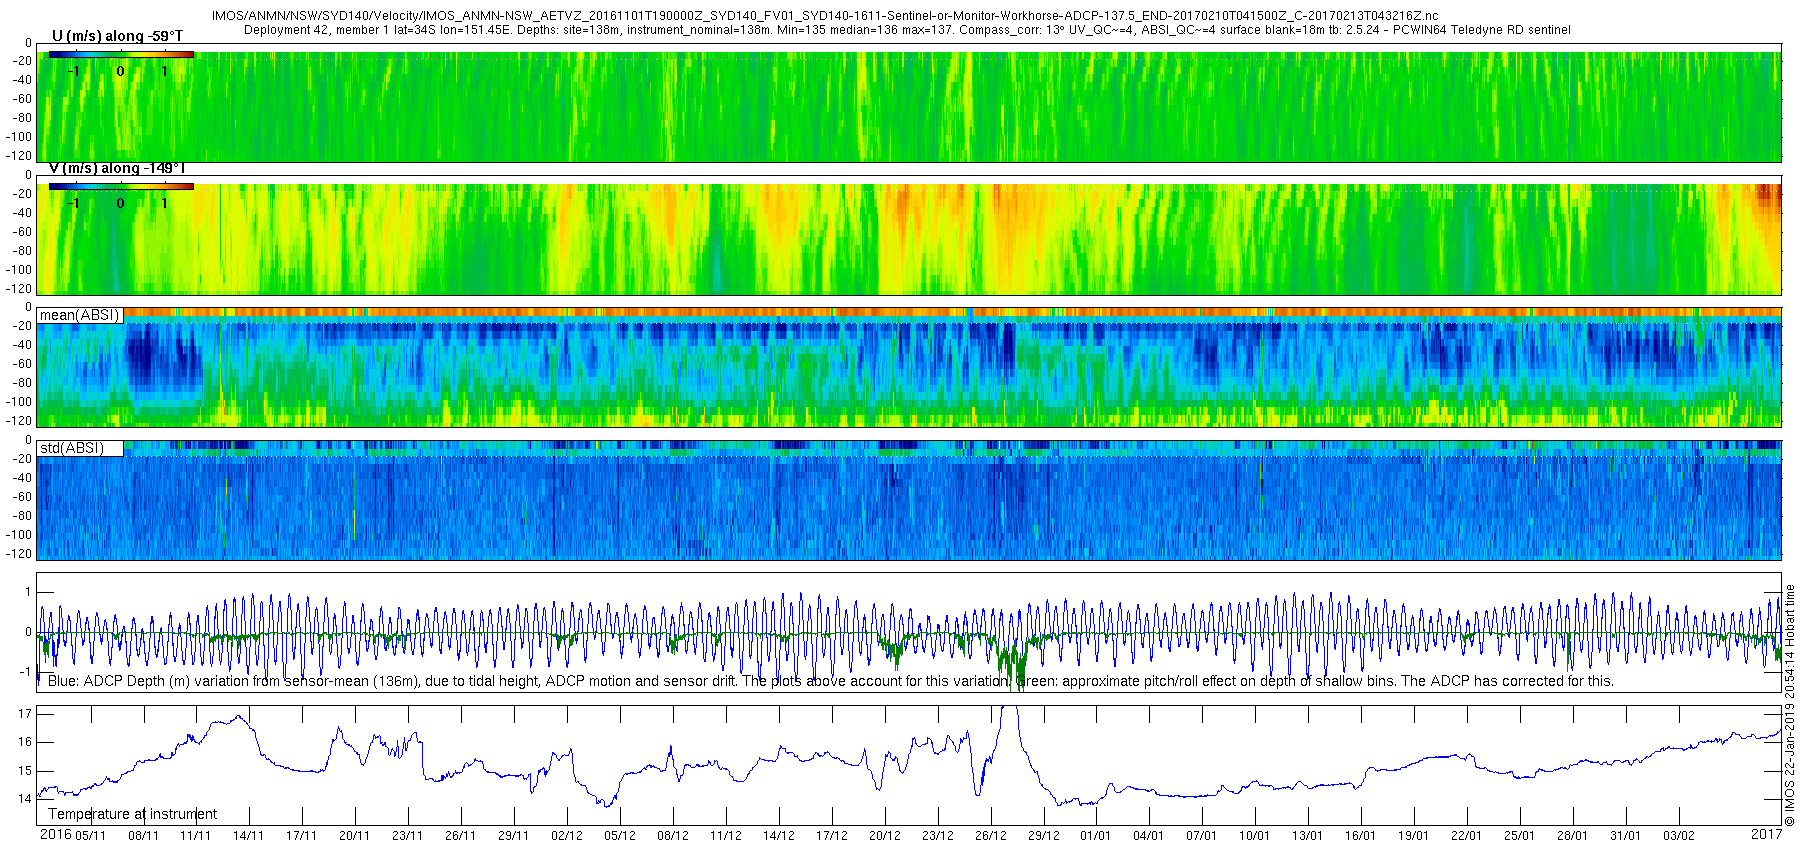1800x850 pixels.
Task: Click the IMOS NetCDF file path title
Action: coord(825,16)
